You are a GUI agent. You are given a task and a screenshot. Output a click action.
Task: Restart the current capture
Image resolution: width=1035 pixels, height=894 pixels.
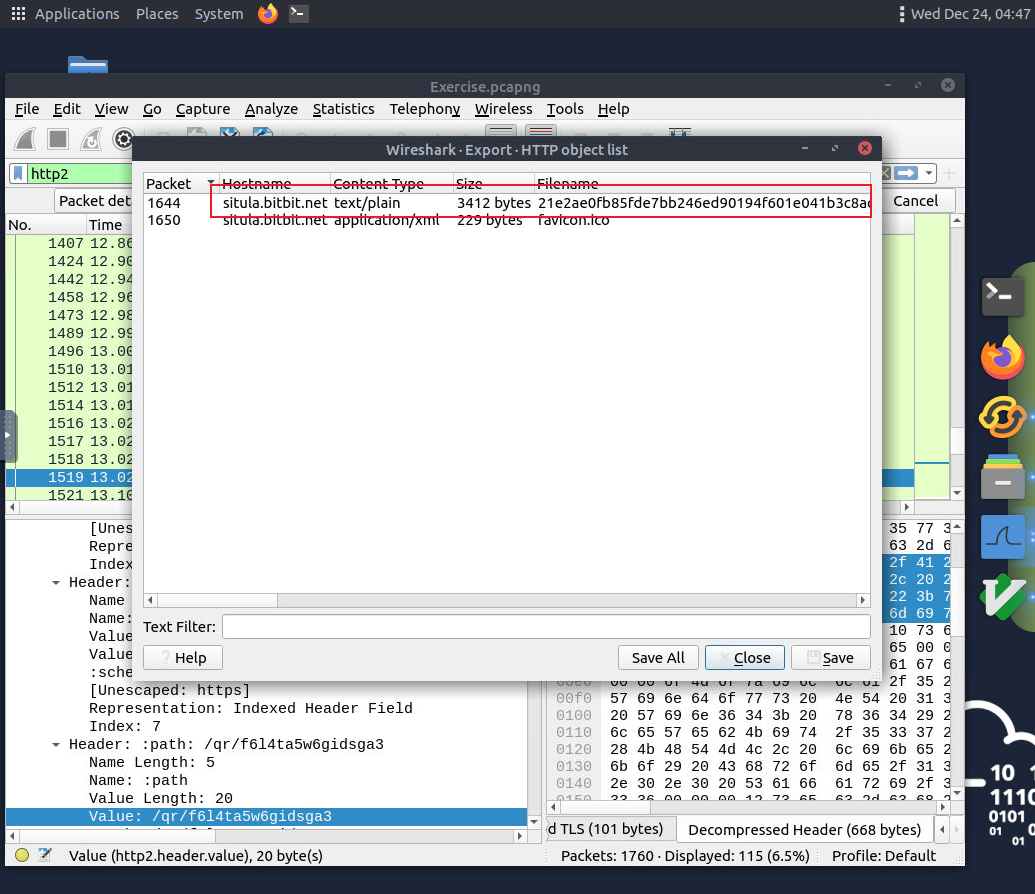pos(90,139)
